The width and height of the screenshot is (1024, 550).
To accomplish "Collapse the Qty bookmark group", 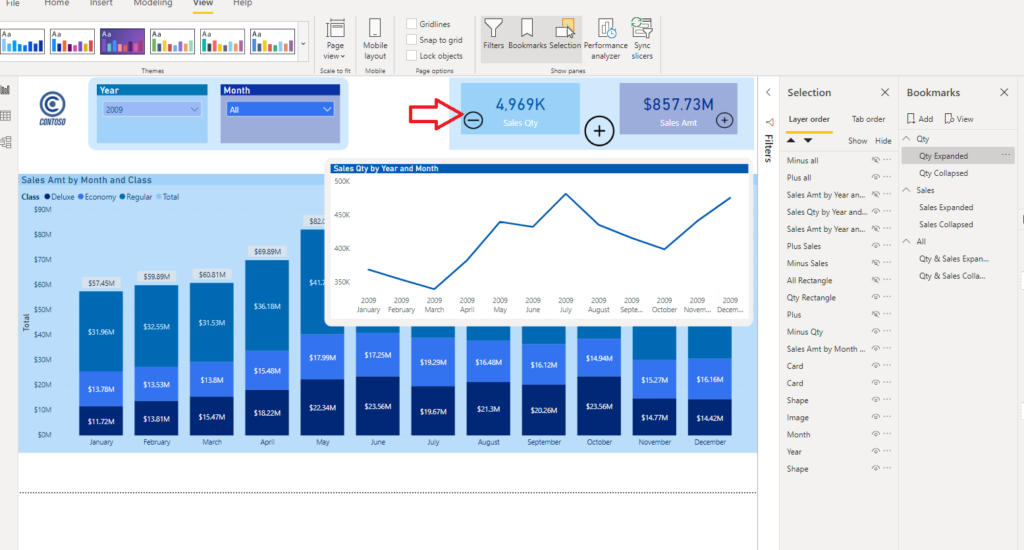I will [x=906, y=138].
